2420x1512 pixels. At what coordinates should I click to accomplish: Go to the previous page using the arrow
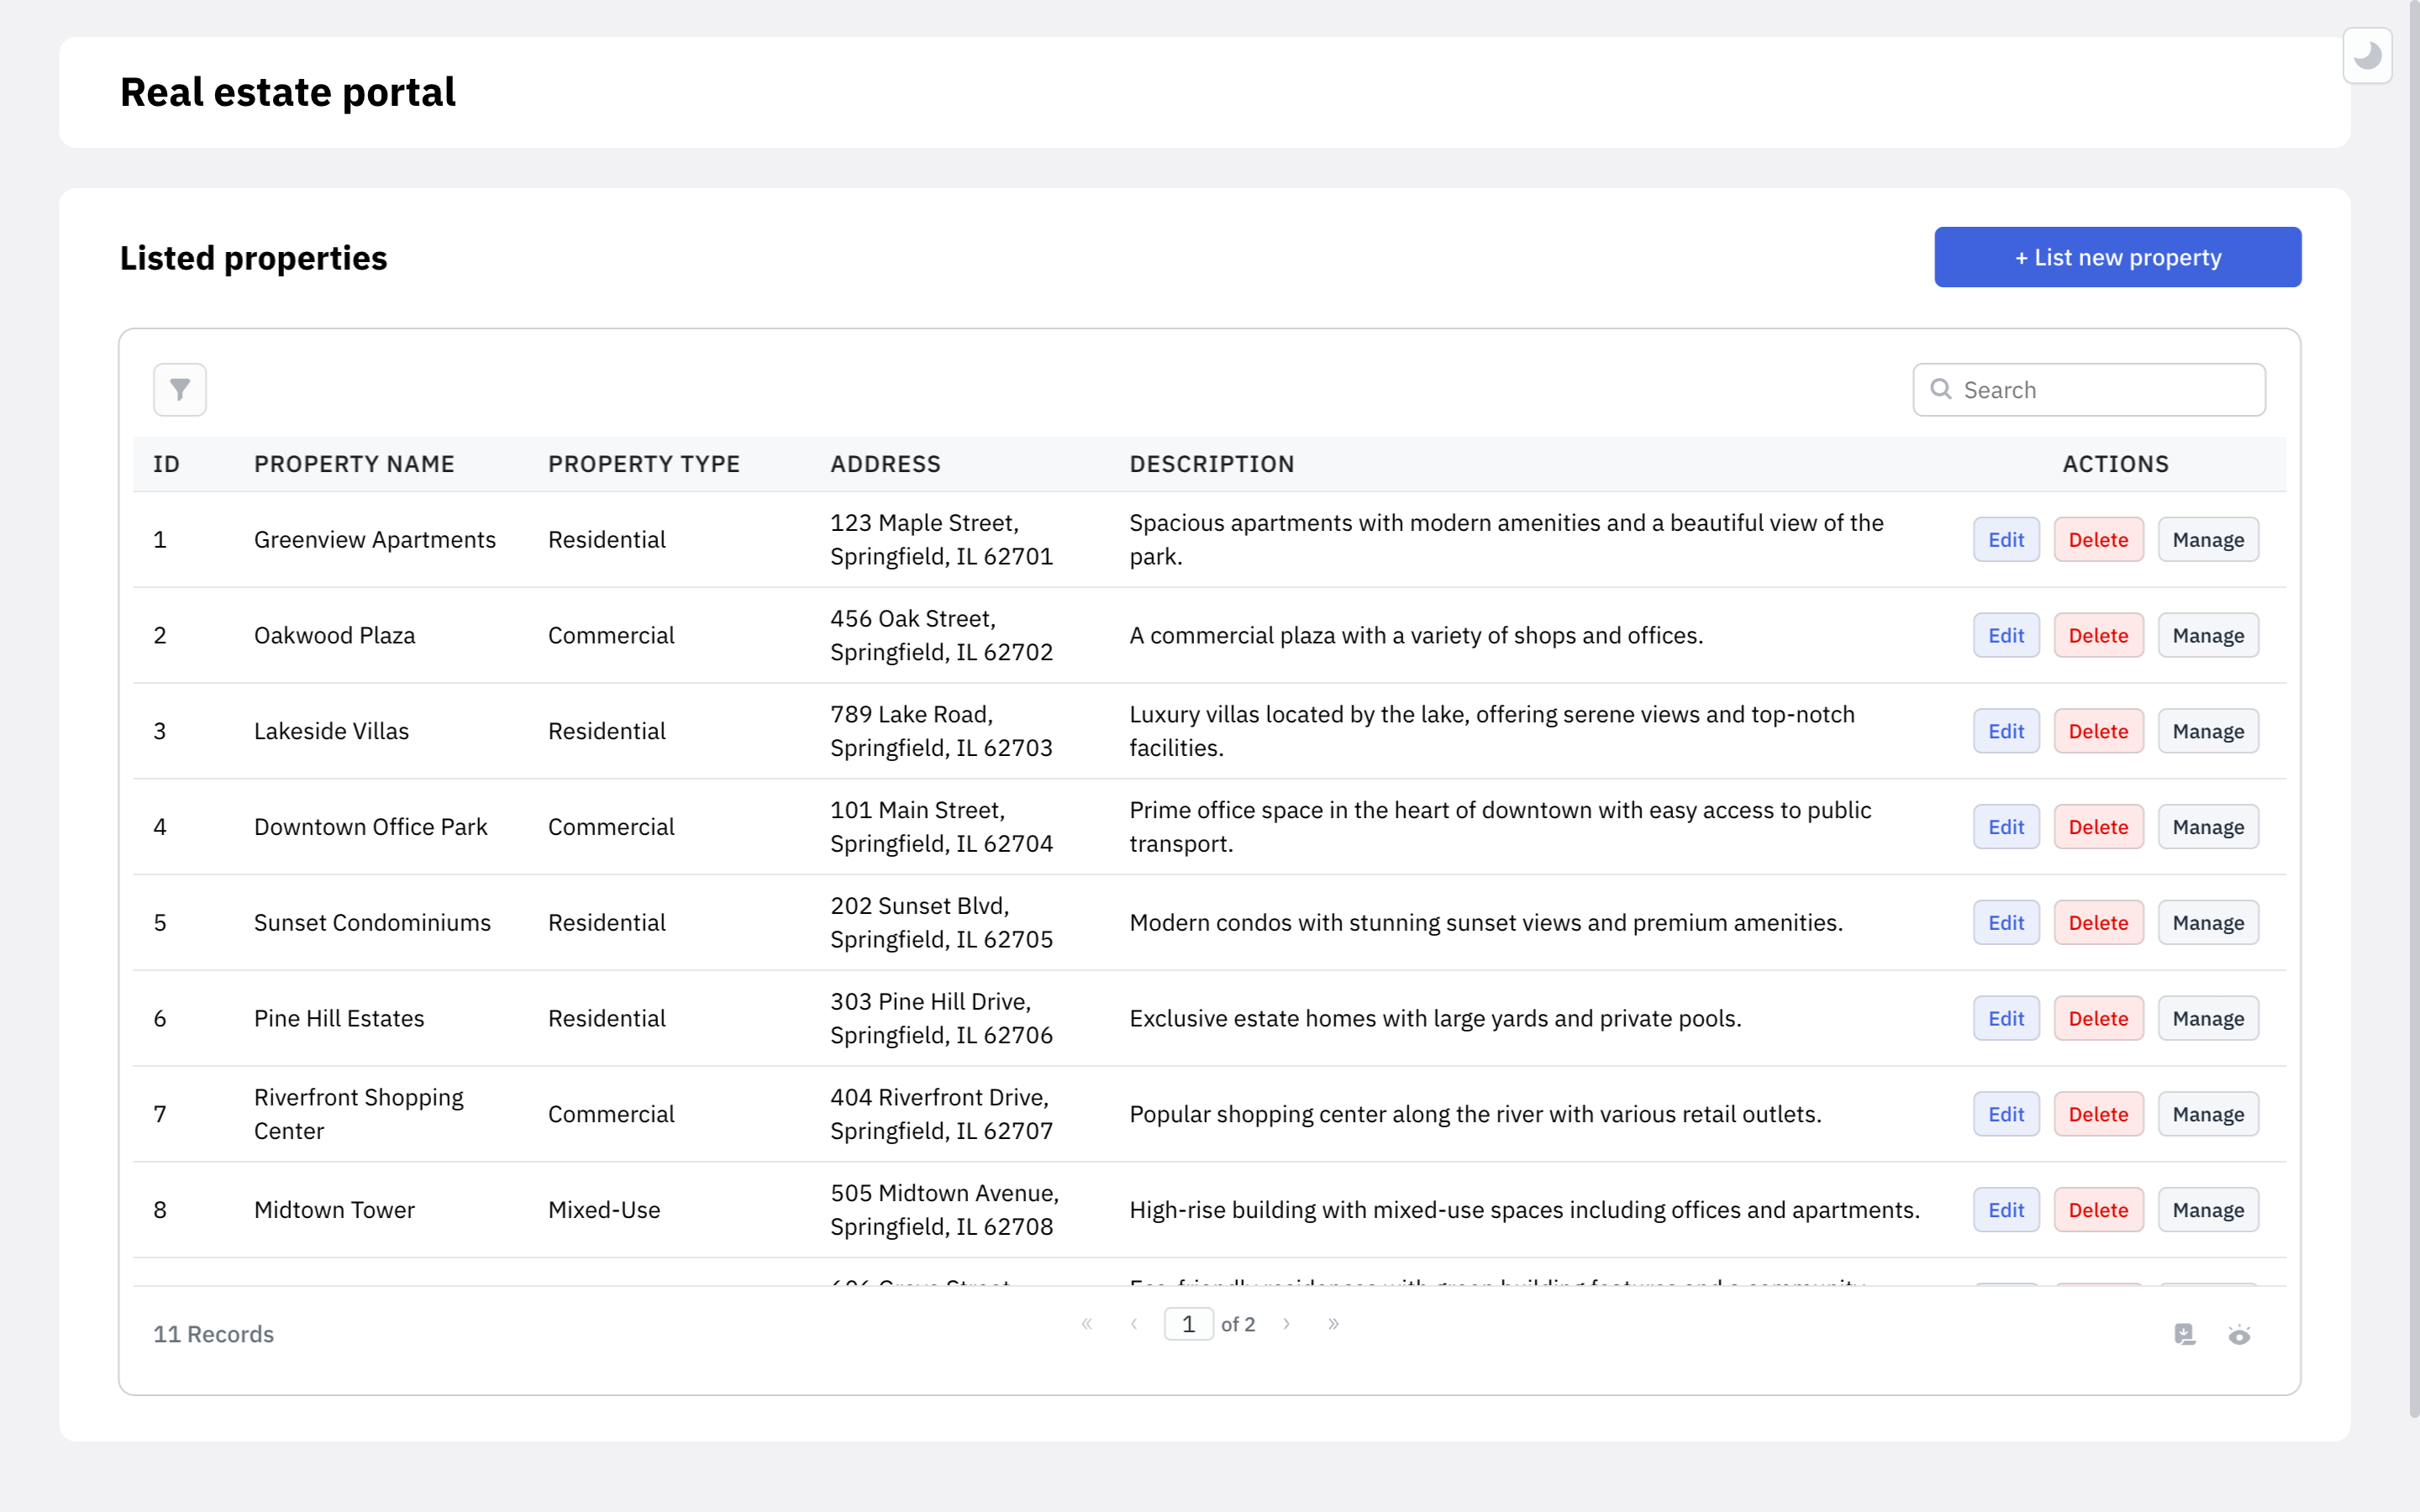(x=1134, y=1324)
